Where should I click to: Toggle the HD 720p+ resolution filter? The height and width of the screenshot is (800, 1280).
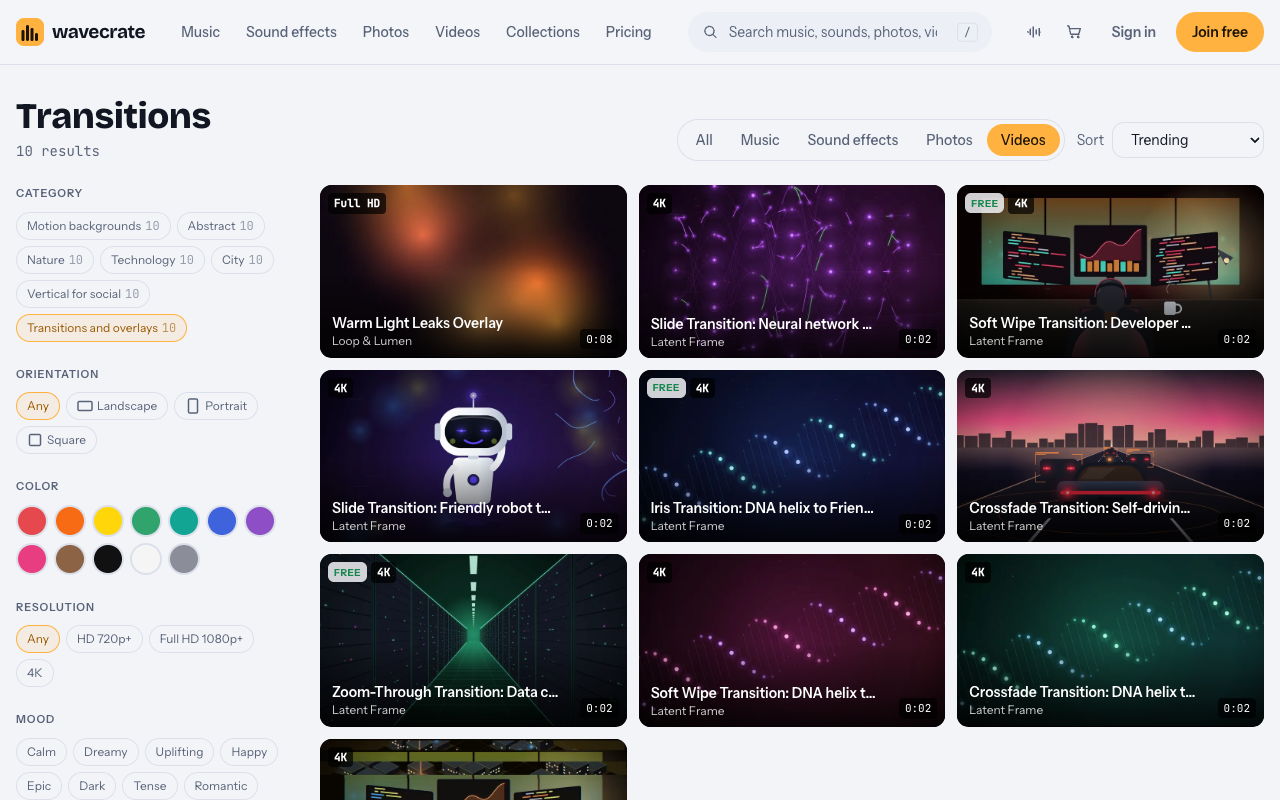(104, 639)
